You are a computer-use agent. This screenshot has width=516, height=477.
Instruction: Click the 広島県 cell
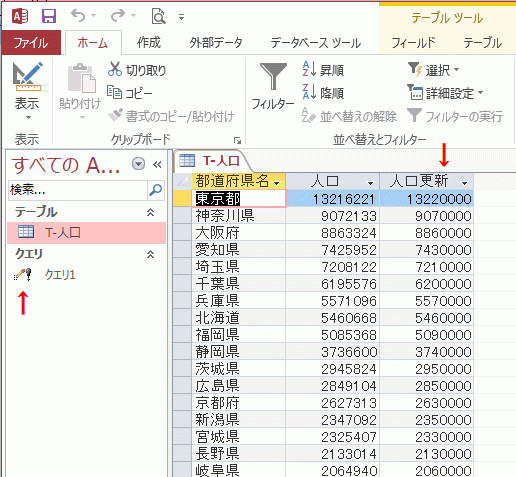[x=239, y=386]
